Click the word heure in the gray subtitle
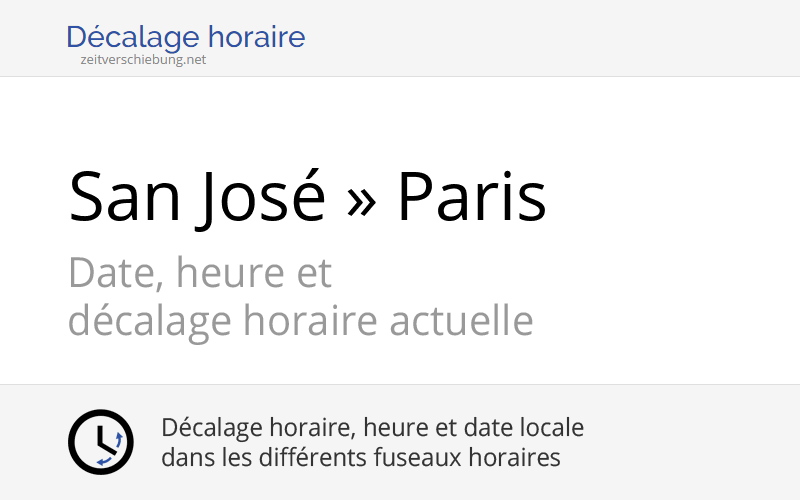This screenshot has width=800, height=500. [x=229, y=272]
